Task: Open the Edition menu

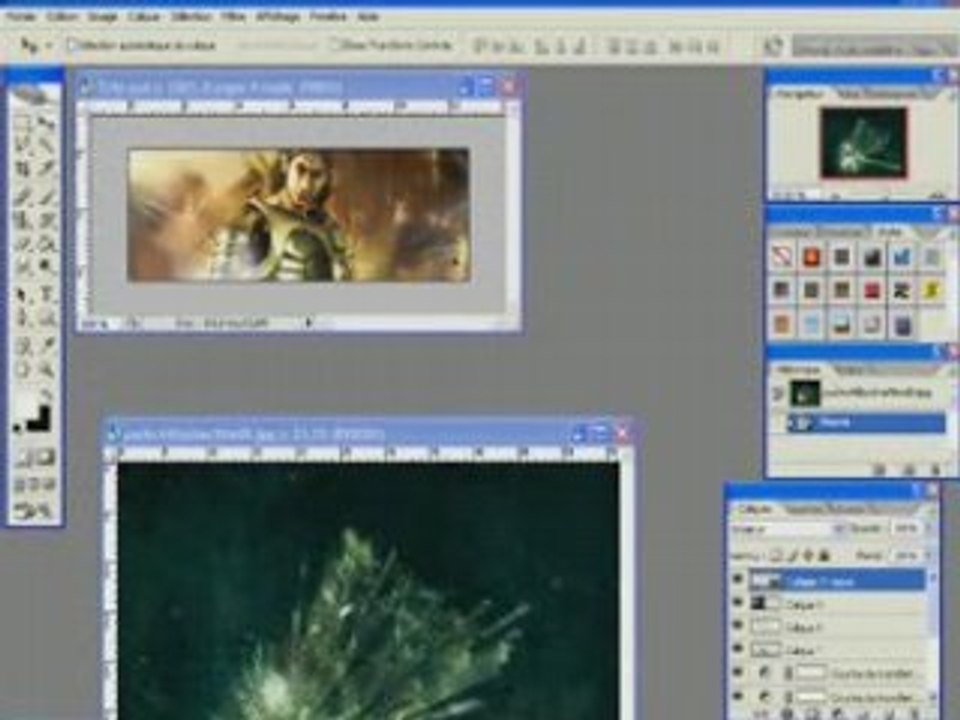Action: coord(62,17)
